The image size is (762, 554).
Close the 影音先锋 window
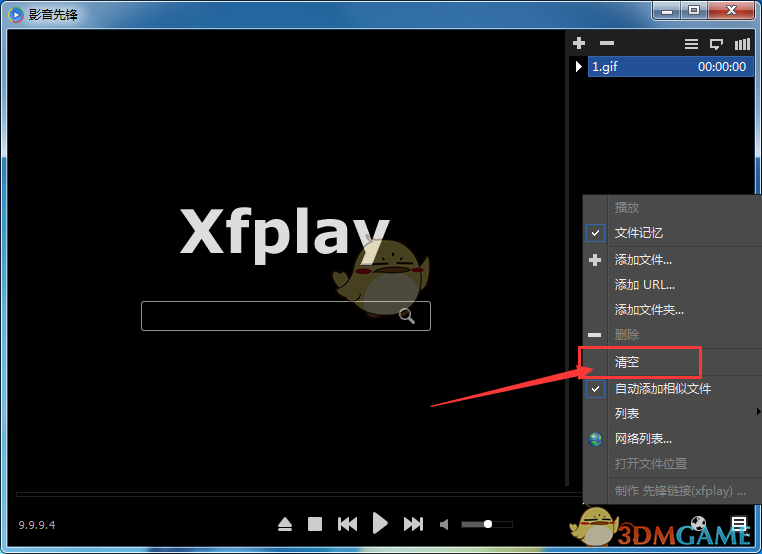pos(731,10)
